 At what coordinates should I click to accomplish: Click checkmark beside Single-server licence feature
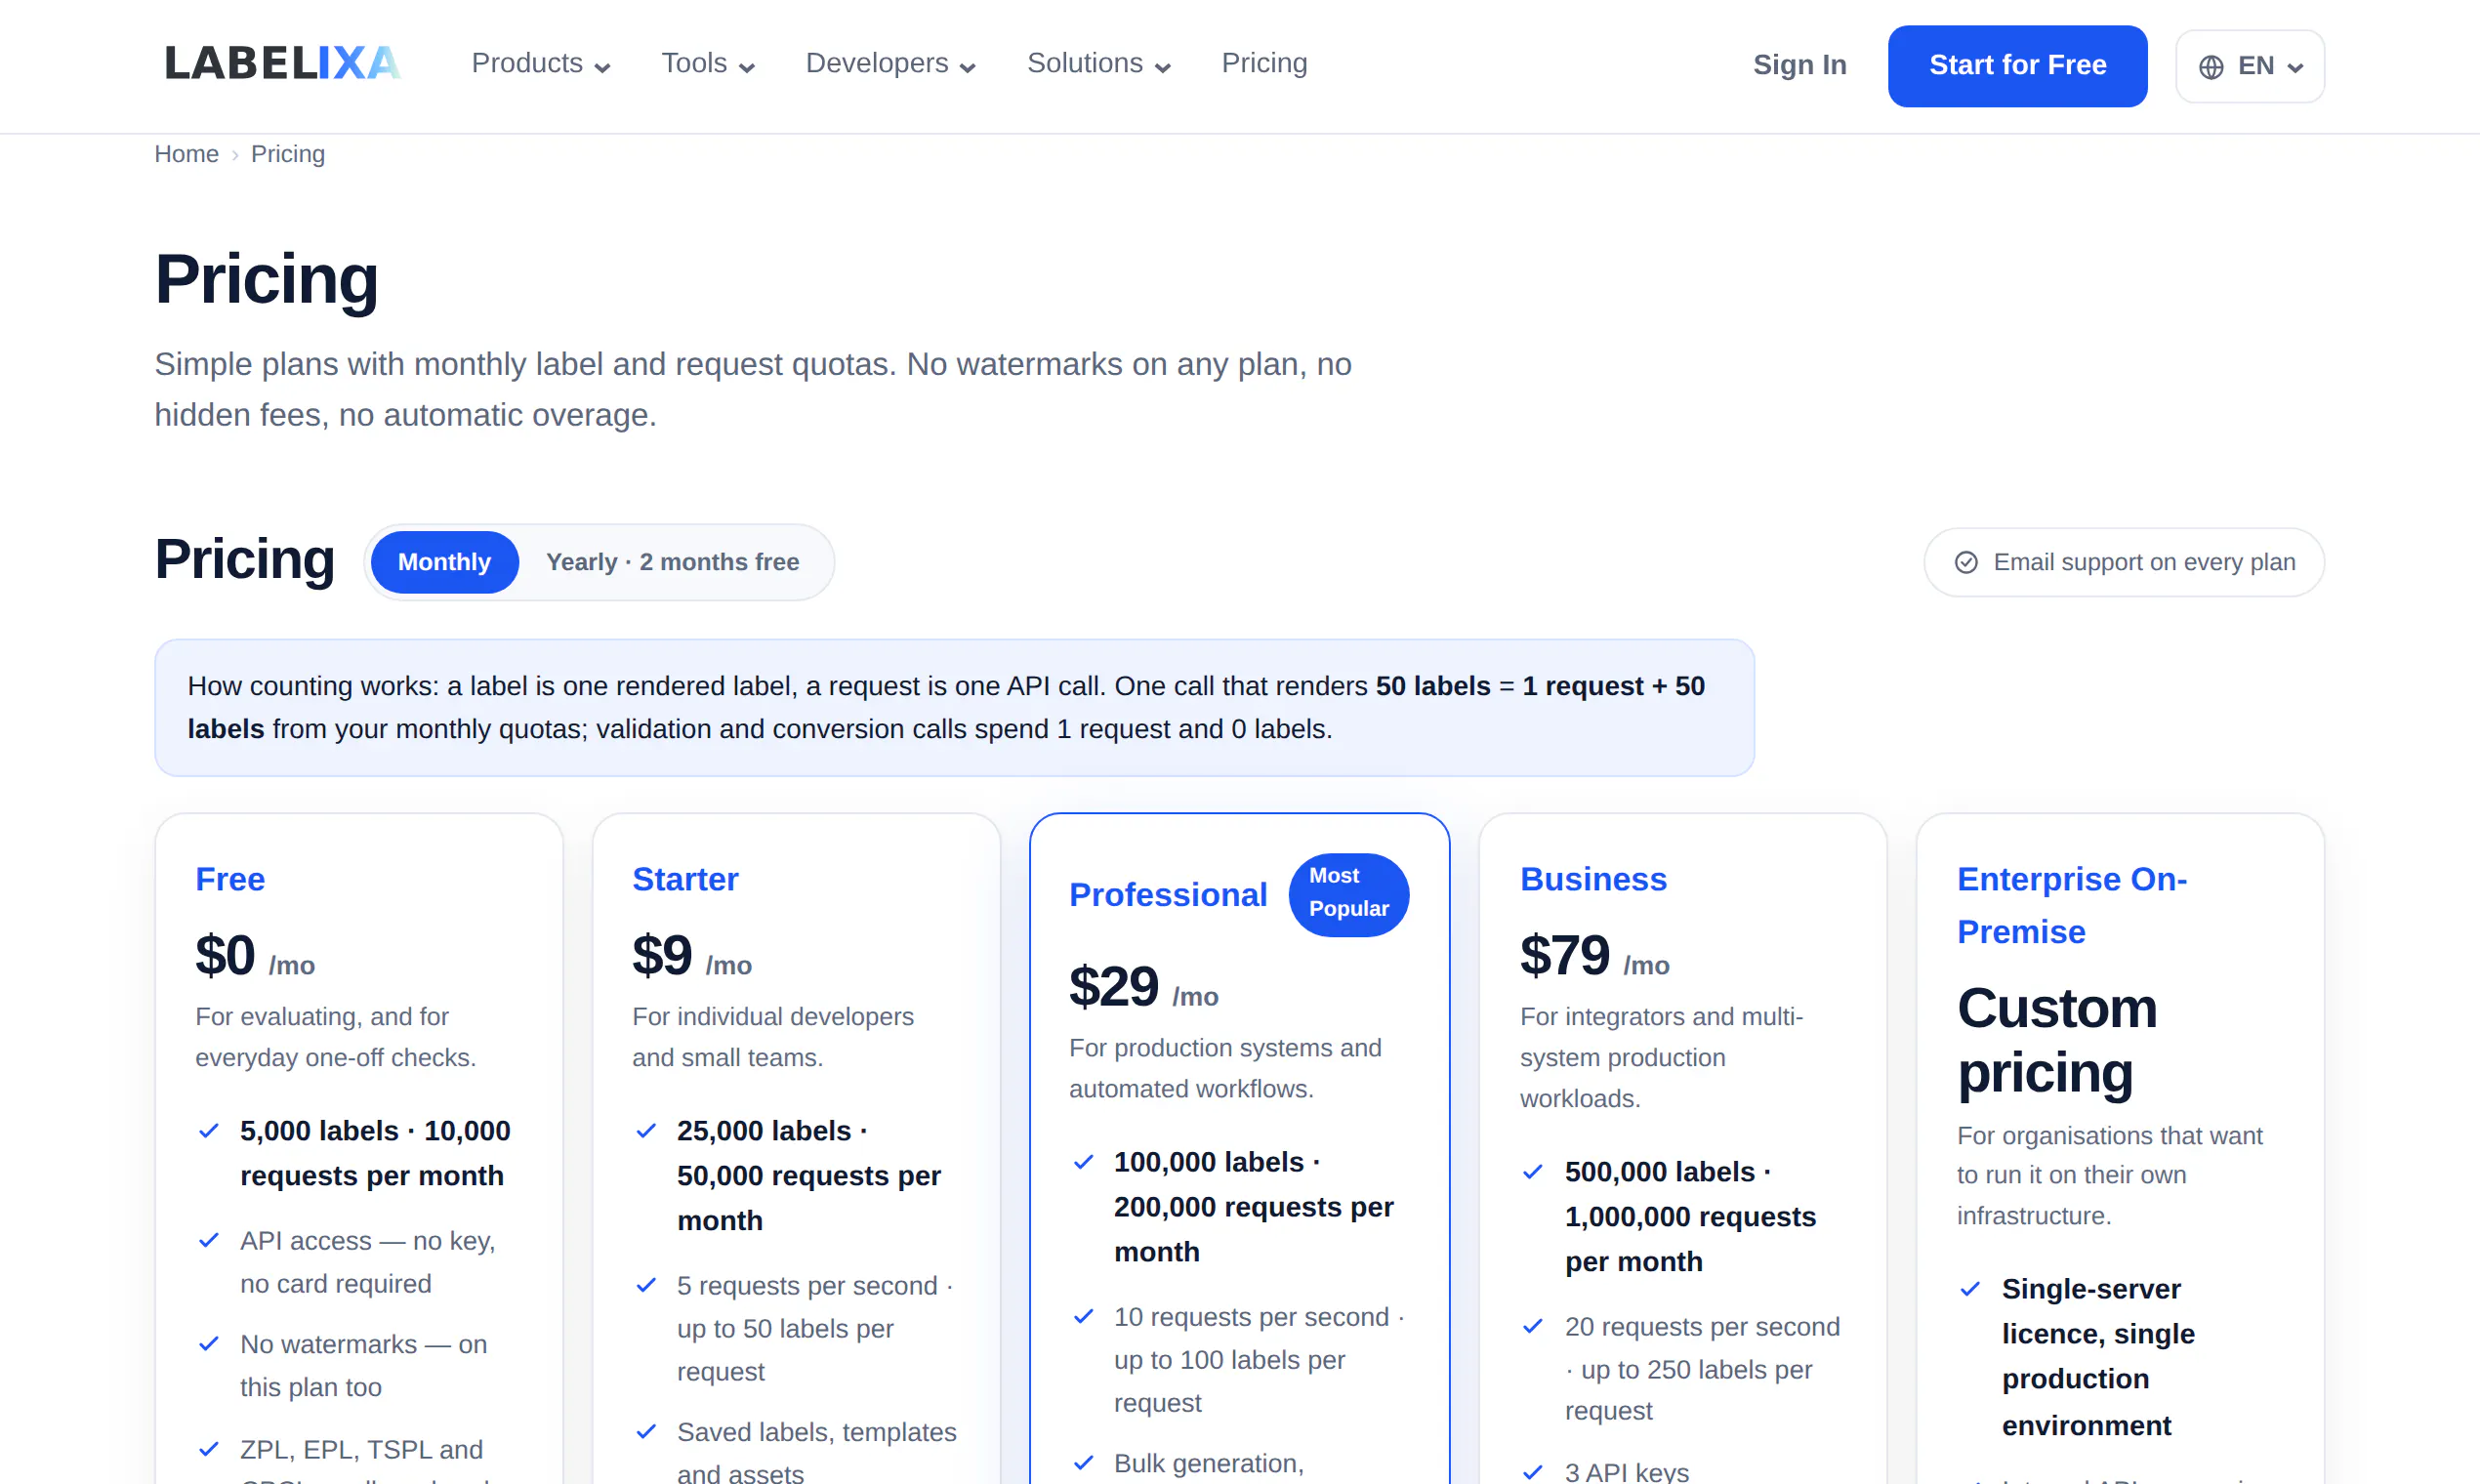(1970, 1289)
